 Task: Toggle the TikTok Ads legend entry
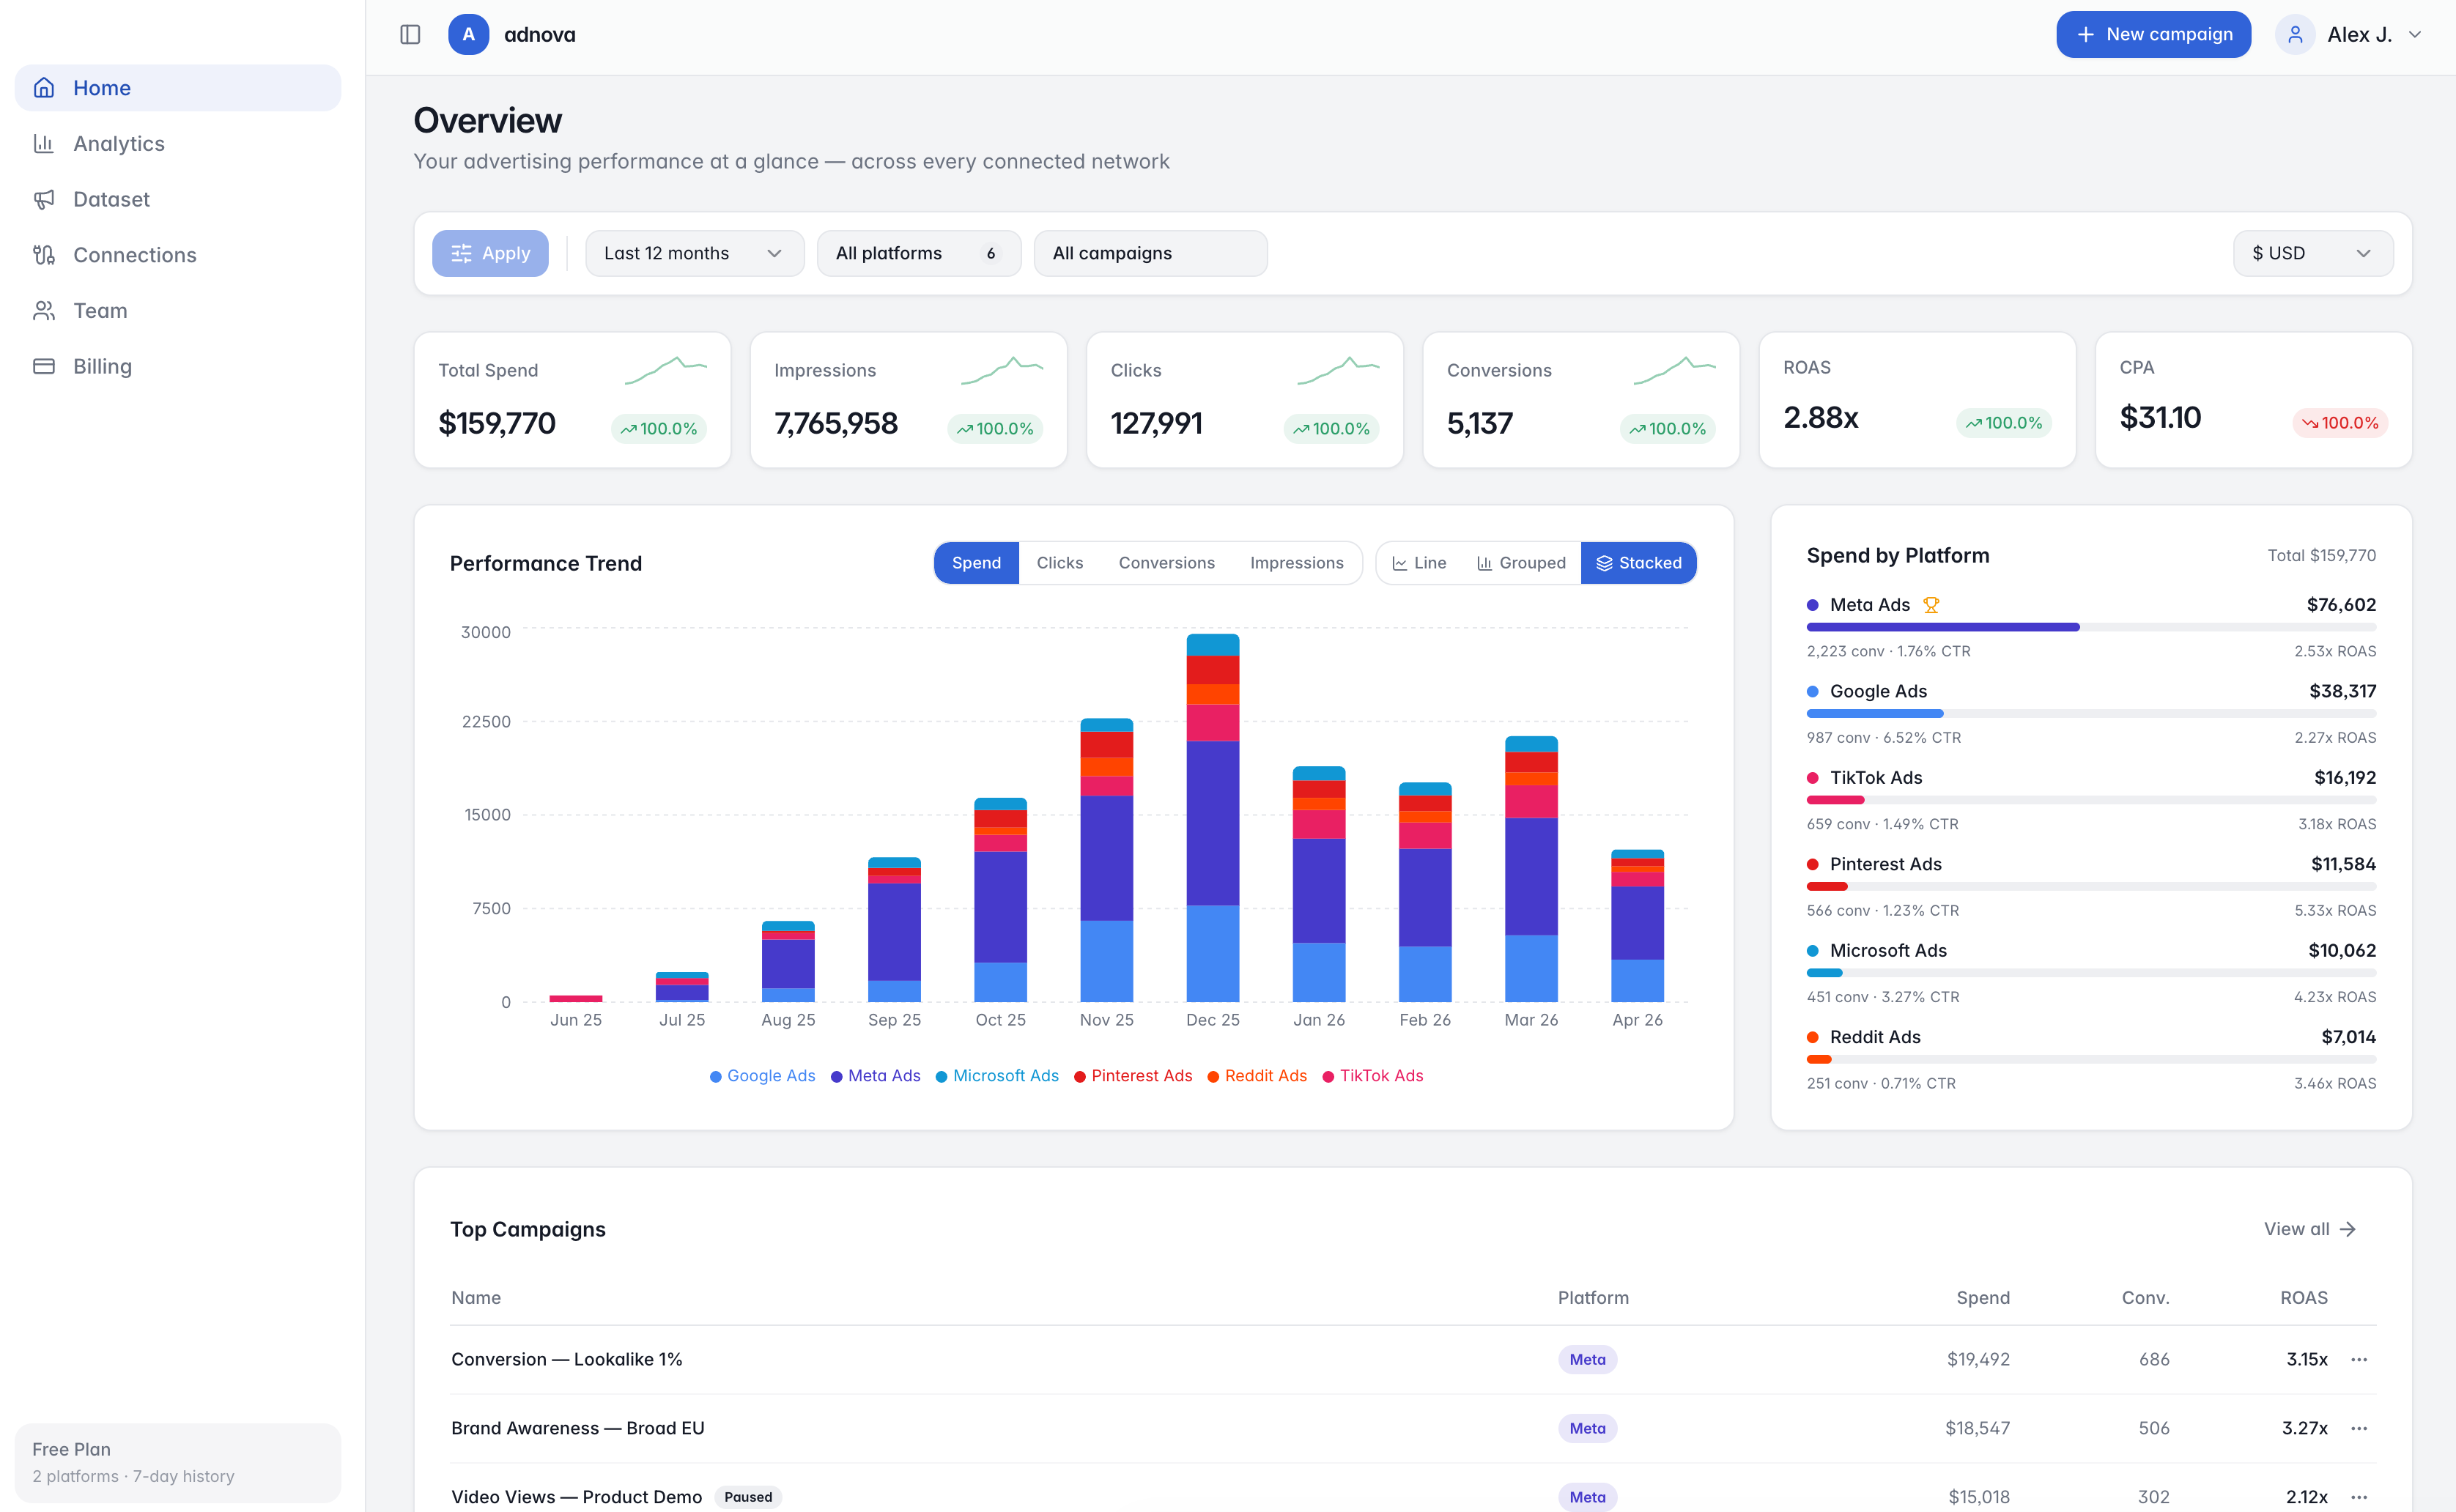coord(1373,1076)
